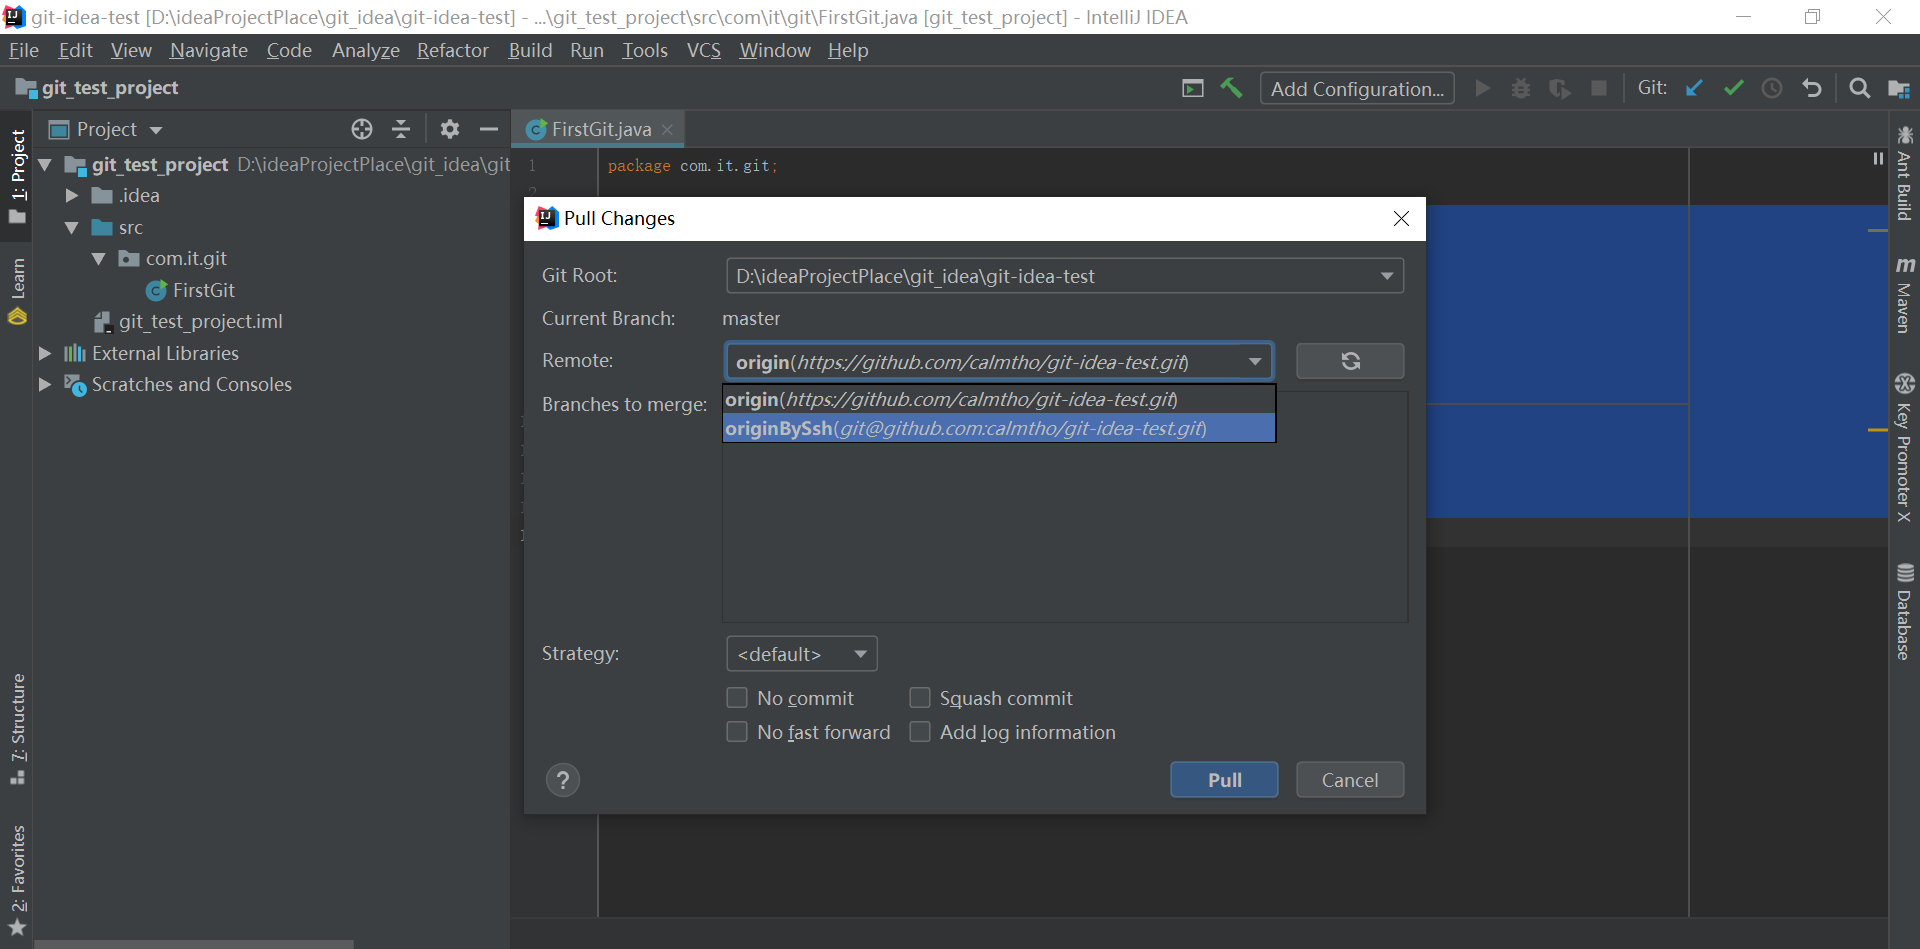Open the Structure tool window
Screen dimensions: 1920x949
click(x=17, y=729)
